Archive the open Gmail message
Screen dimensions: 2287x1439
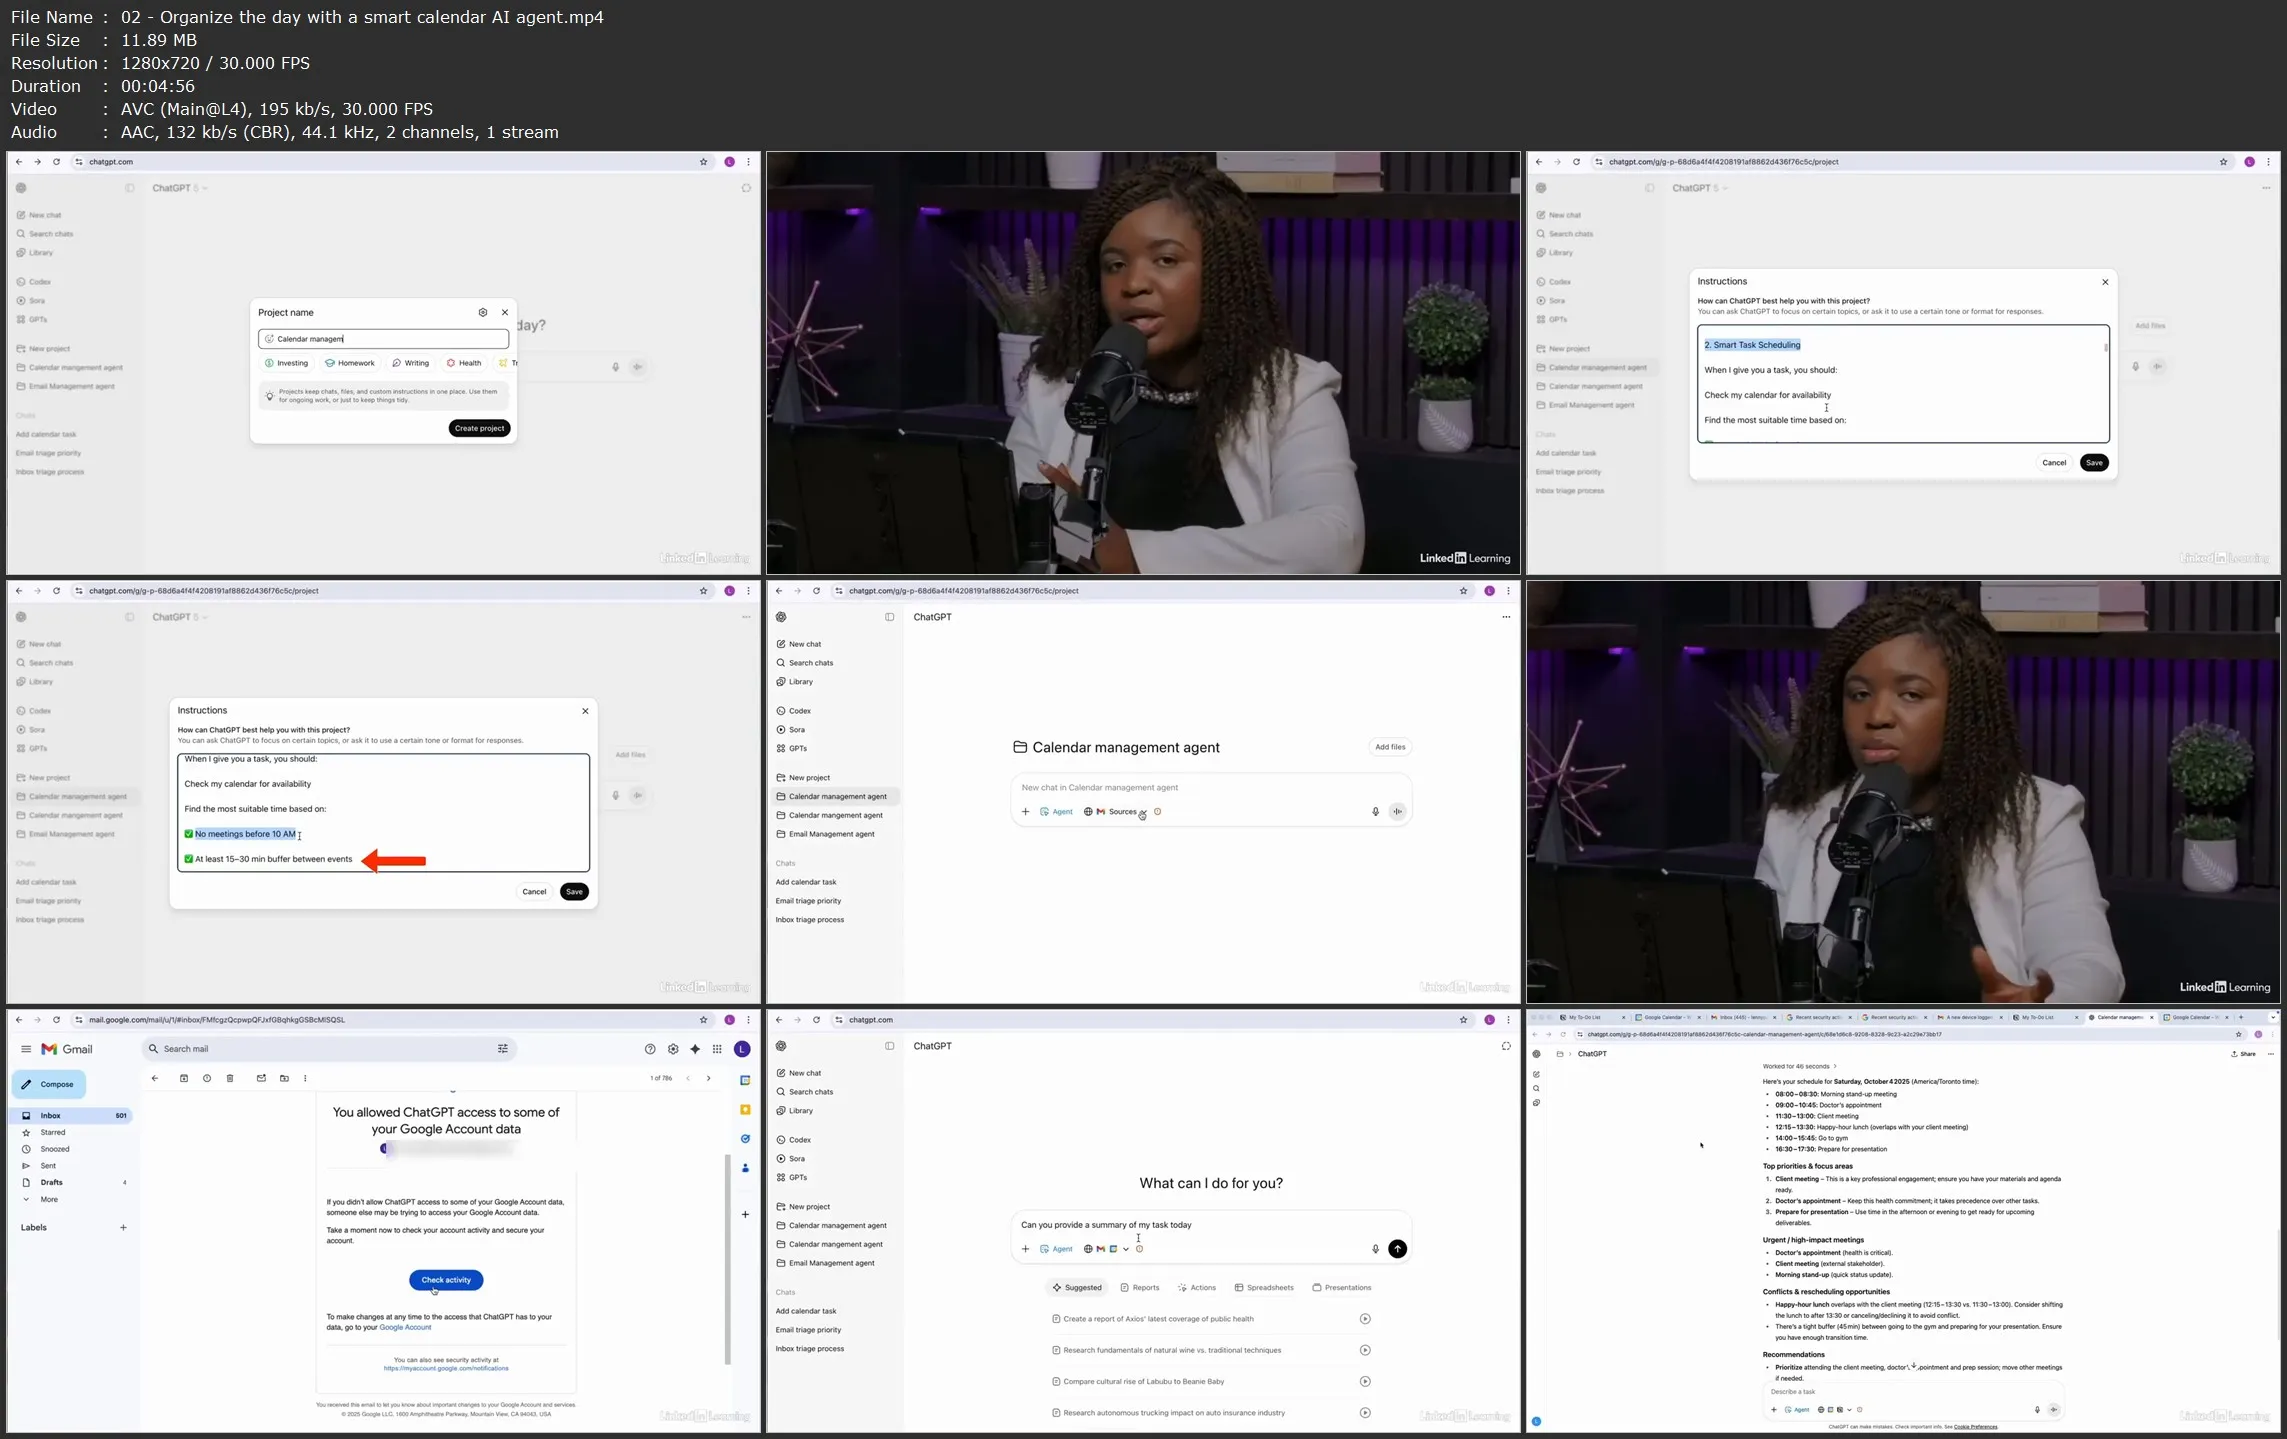point(184,1078)
